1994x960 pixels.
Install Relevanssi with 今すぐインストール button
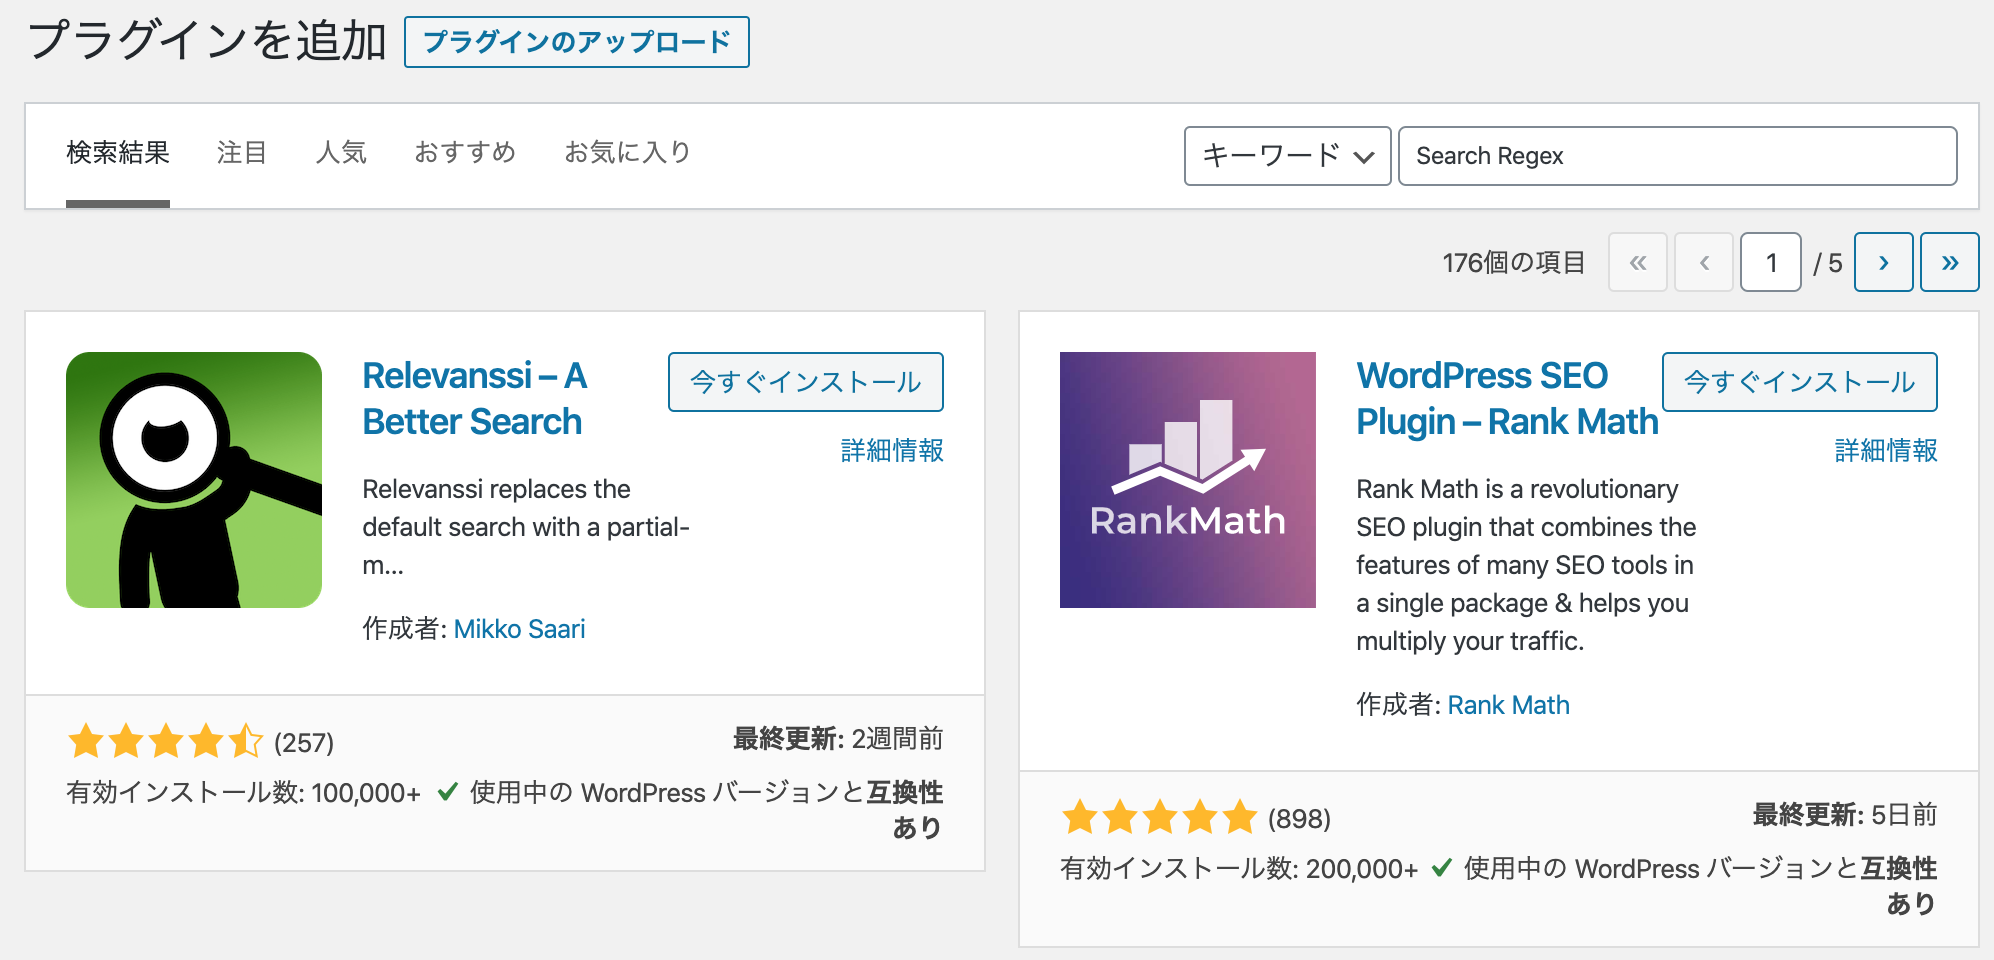point(806,382)
